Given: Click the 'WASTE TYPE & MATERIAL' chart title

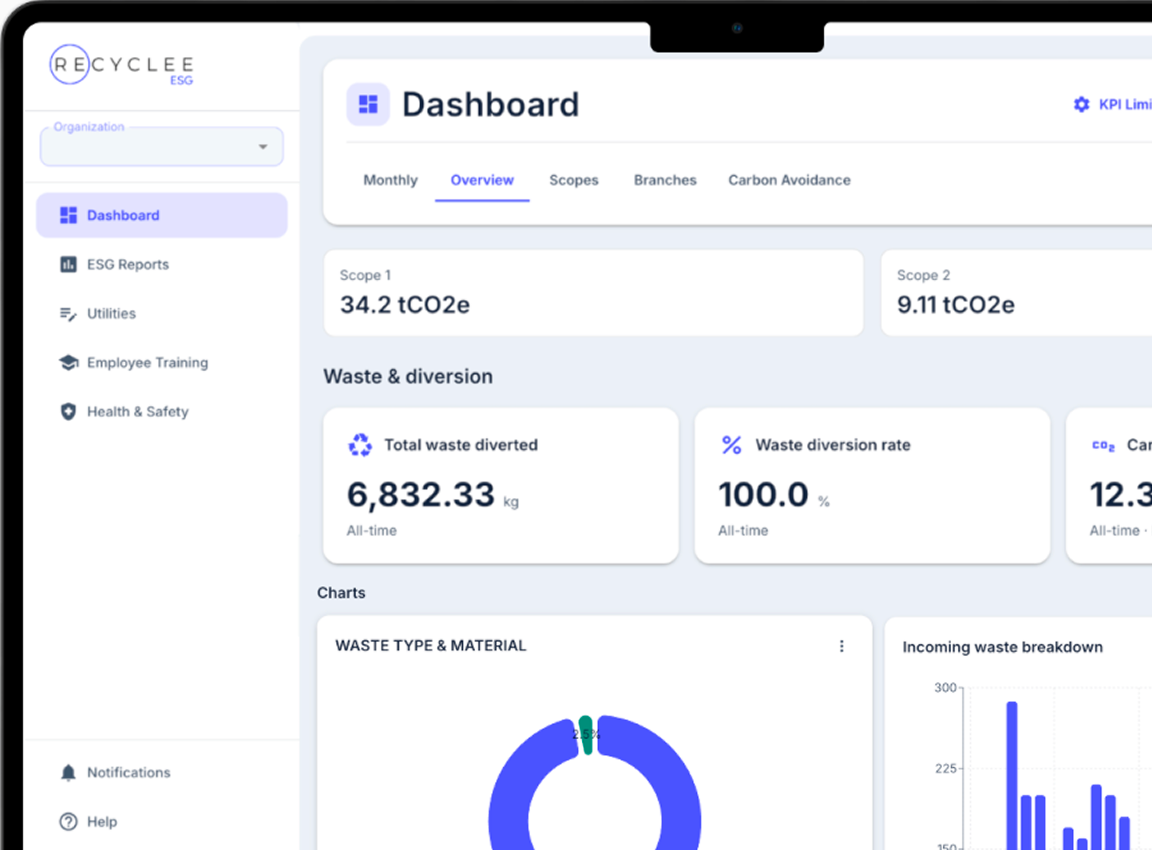Looking at the screenshot, I should pyautogui.click(x=431, y=646).
